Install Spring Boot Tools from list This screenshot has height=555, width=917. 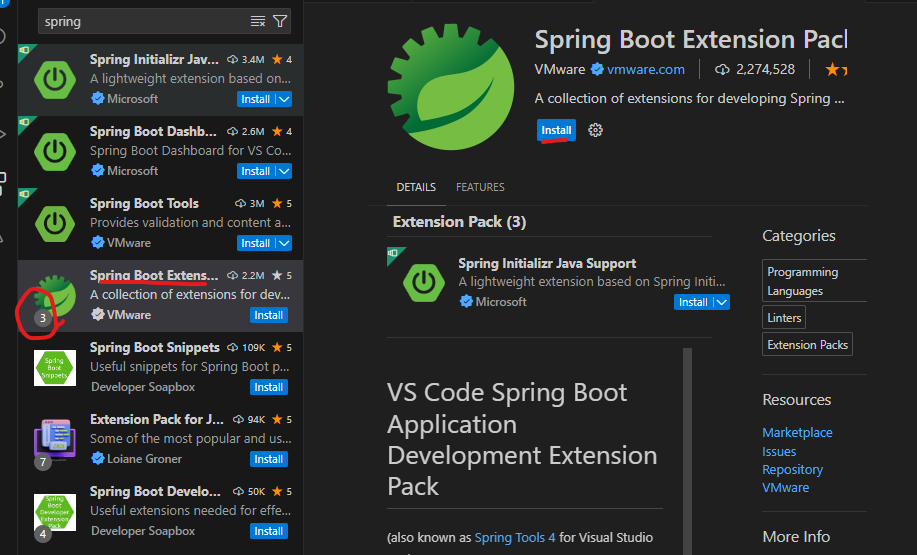tap(256, 243)
